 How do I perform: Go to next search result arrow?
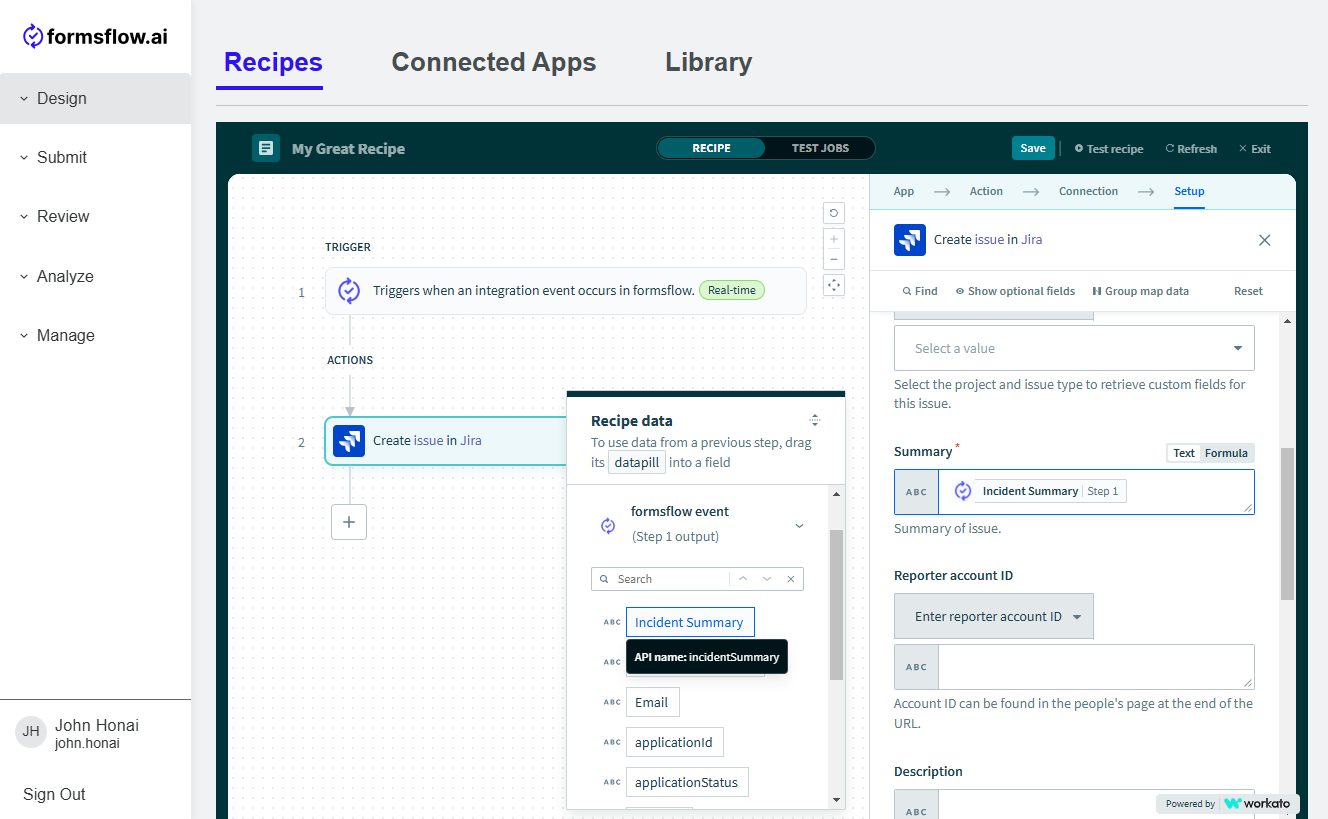coord(767,579)
